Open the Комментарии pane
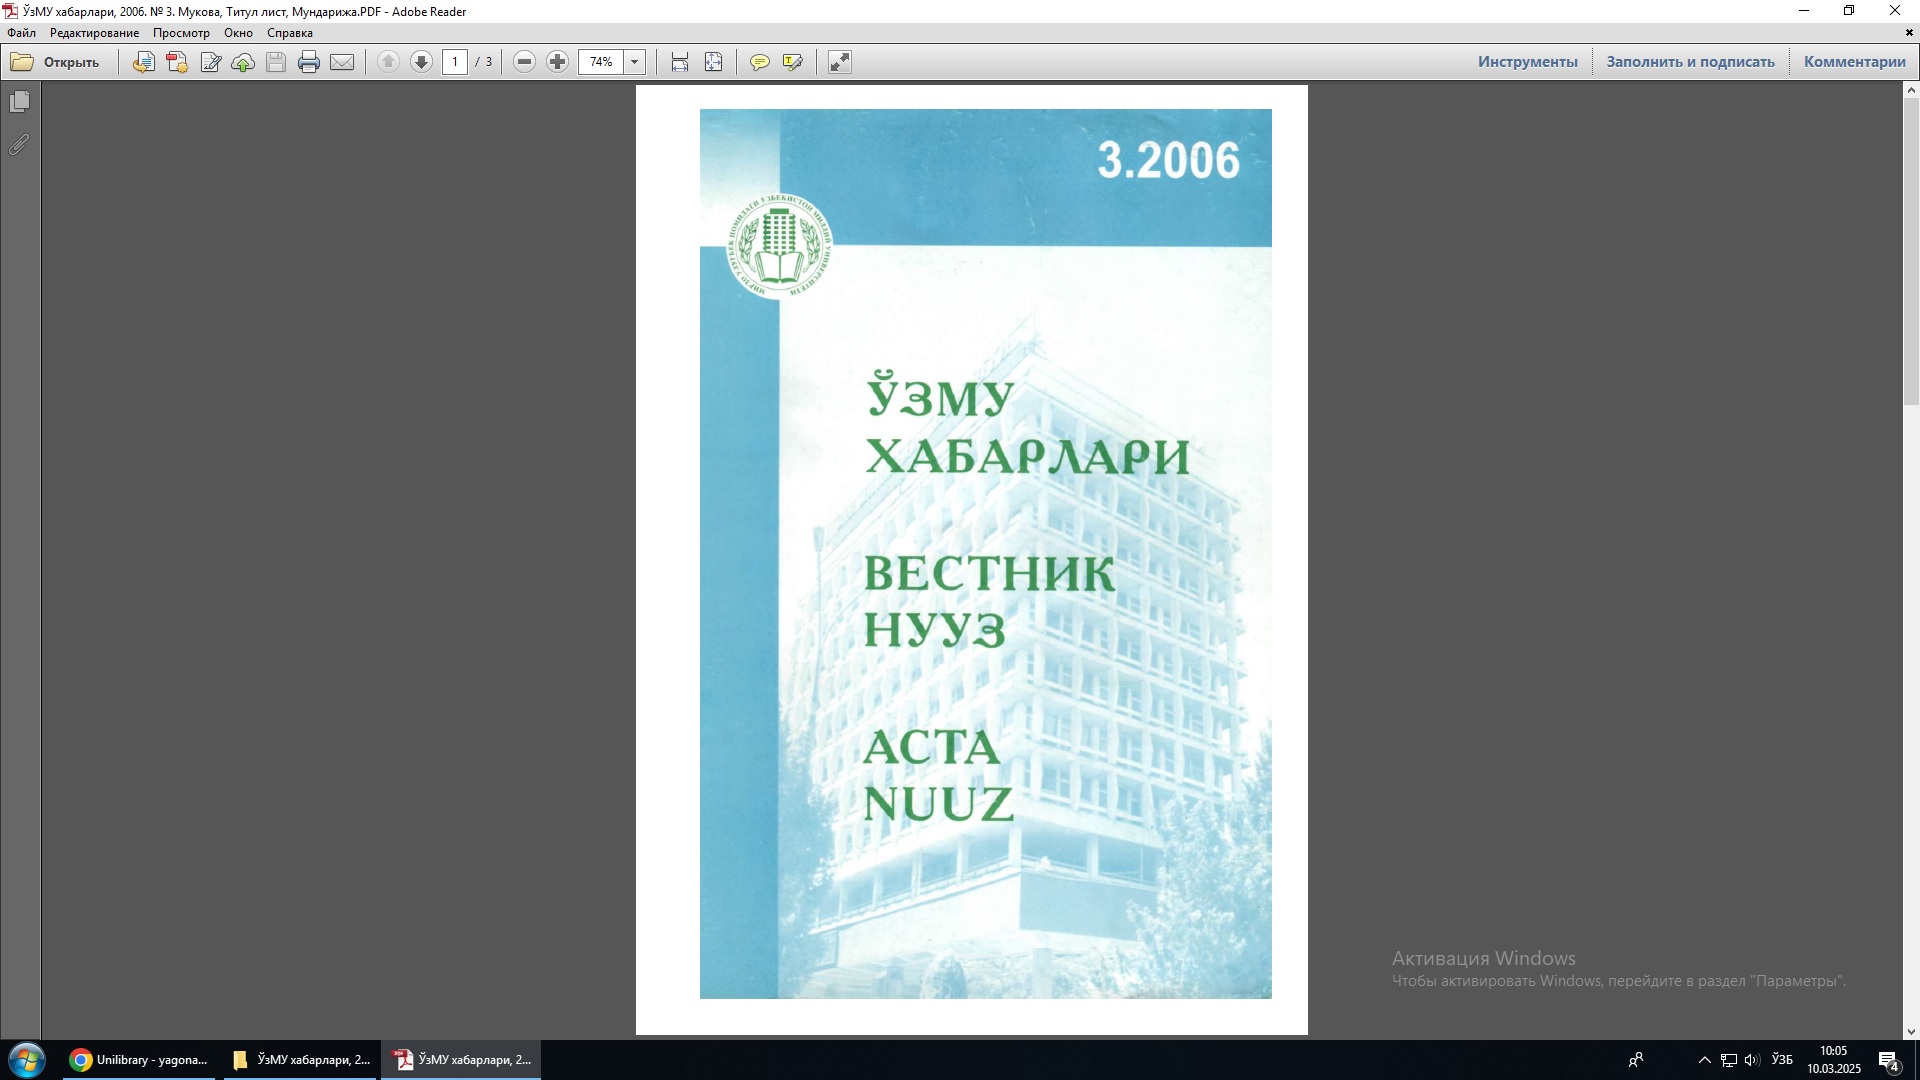This screenshot has height=1080, width=1920. tap(1854, 62)
